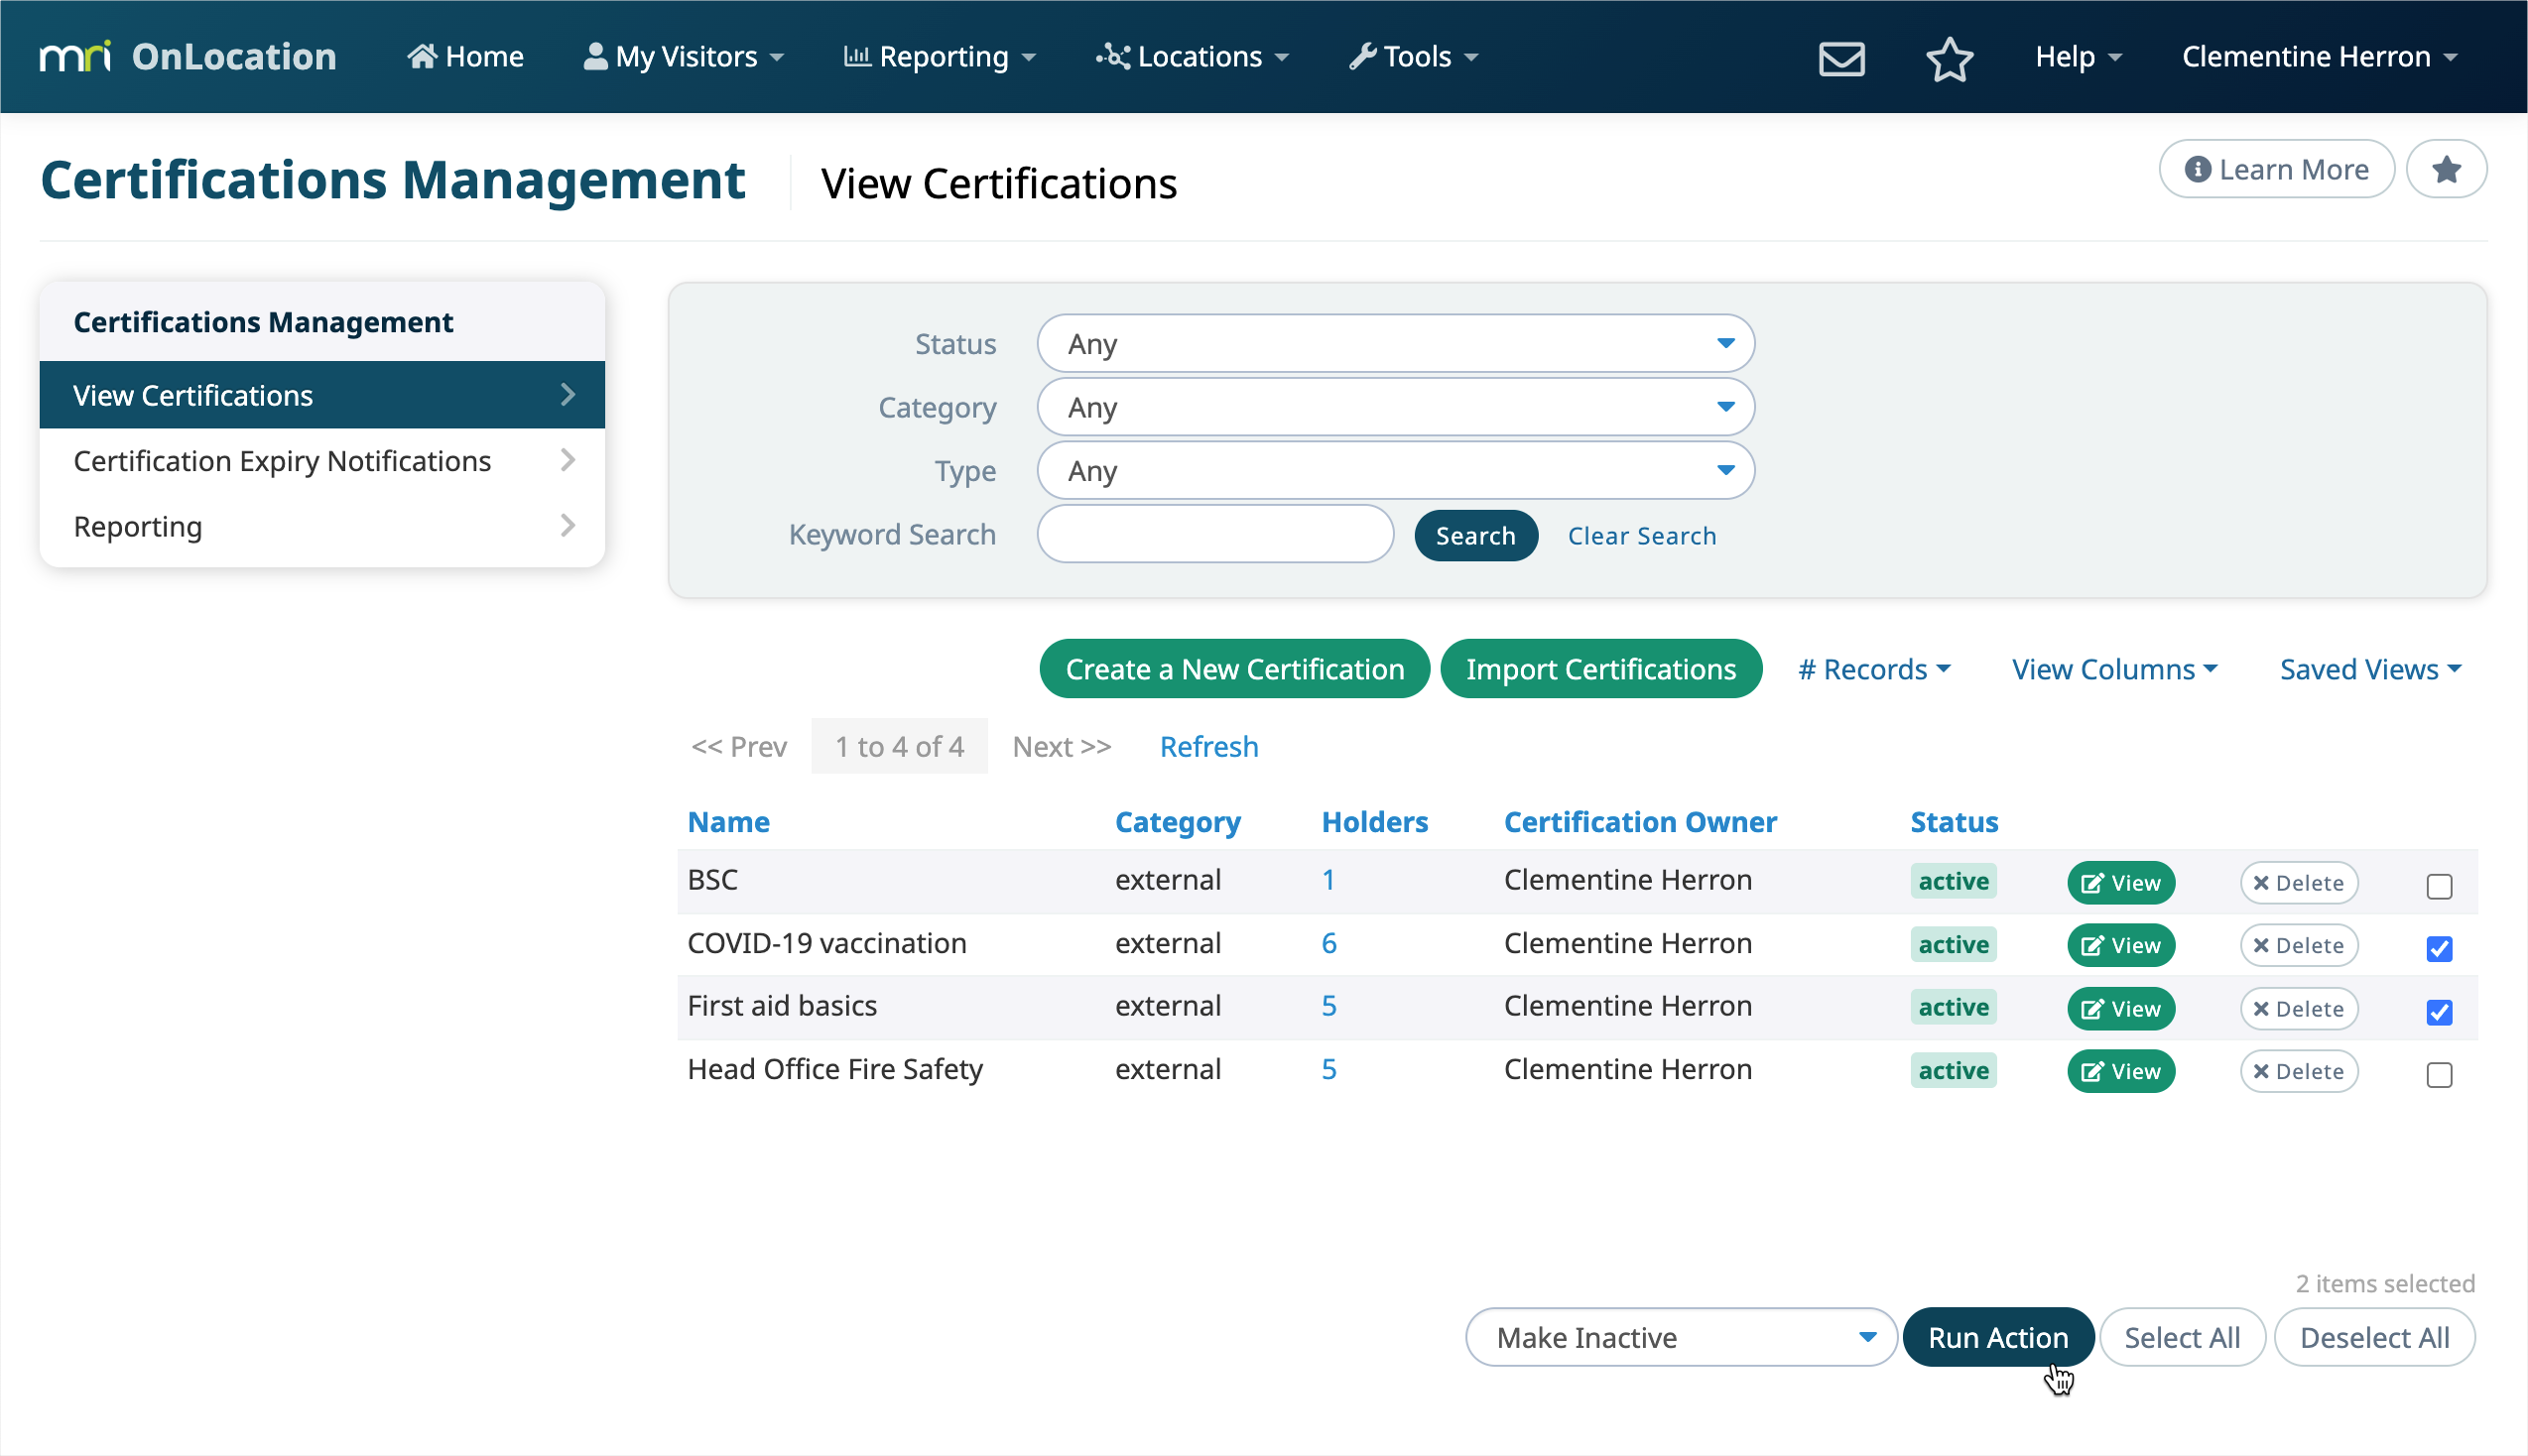Click the active status badge for BSC
Viewport: 2528px width, 1456px height.
(1953, 882)
